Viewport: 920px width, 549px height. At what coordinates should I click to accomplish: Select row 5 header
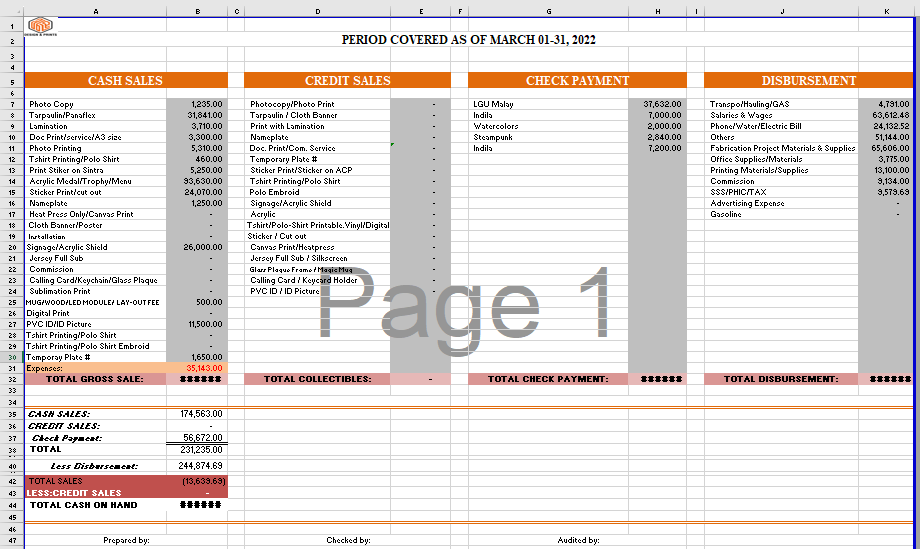pyautogui.click(x=12, y=81)
